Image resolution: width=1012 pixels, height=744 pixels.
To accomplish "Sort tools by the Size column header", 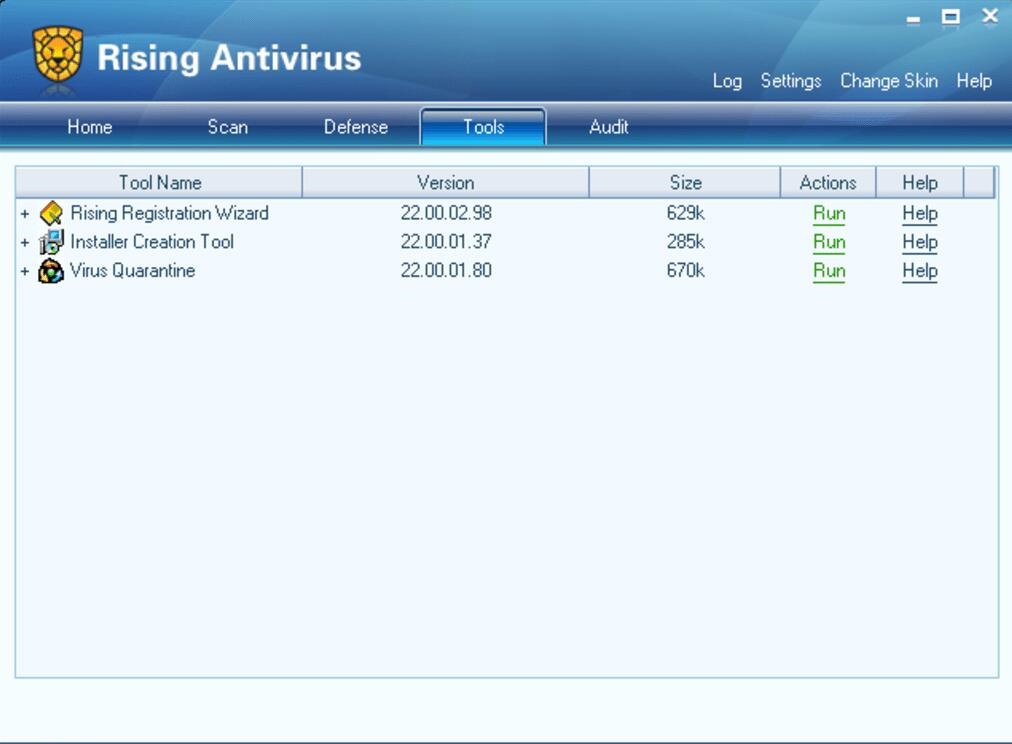I will (685, 183).
